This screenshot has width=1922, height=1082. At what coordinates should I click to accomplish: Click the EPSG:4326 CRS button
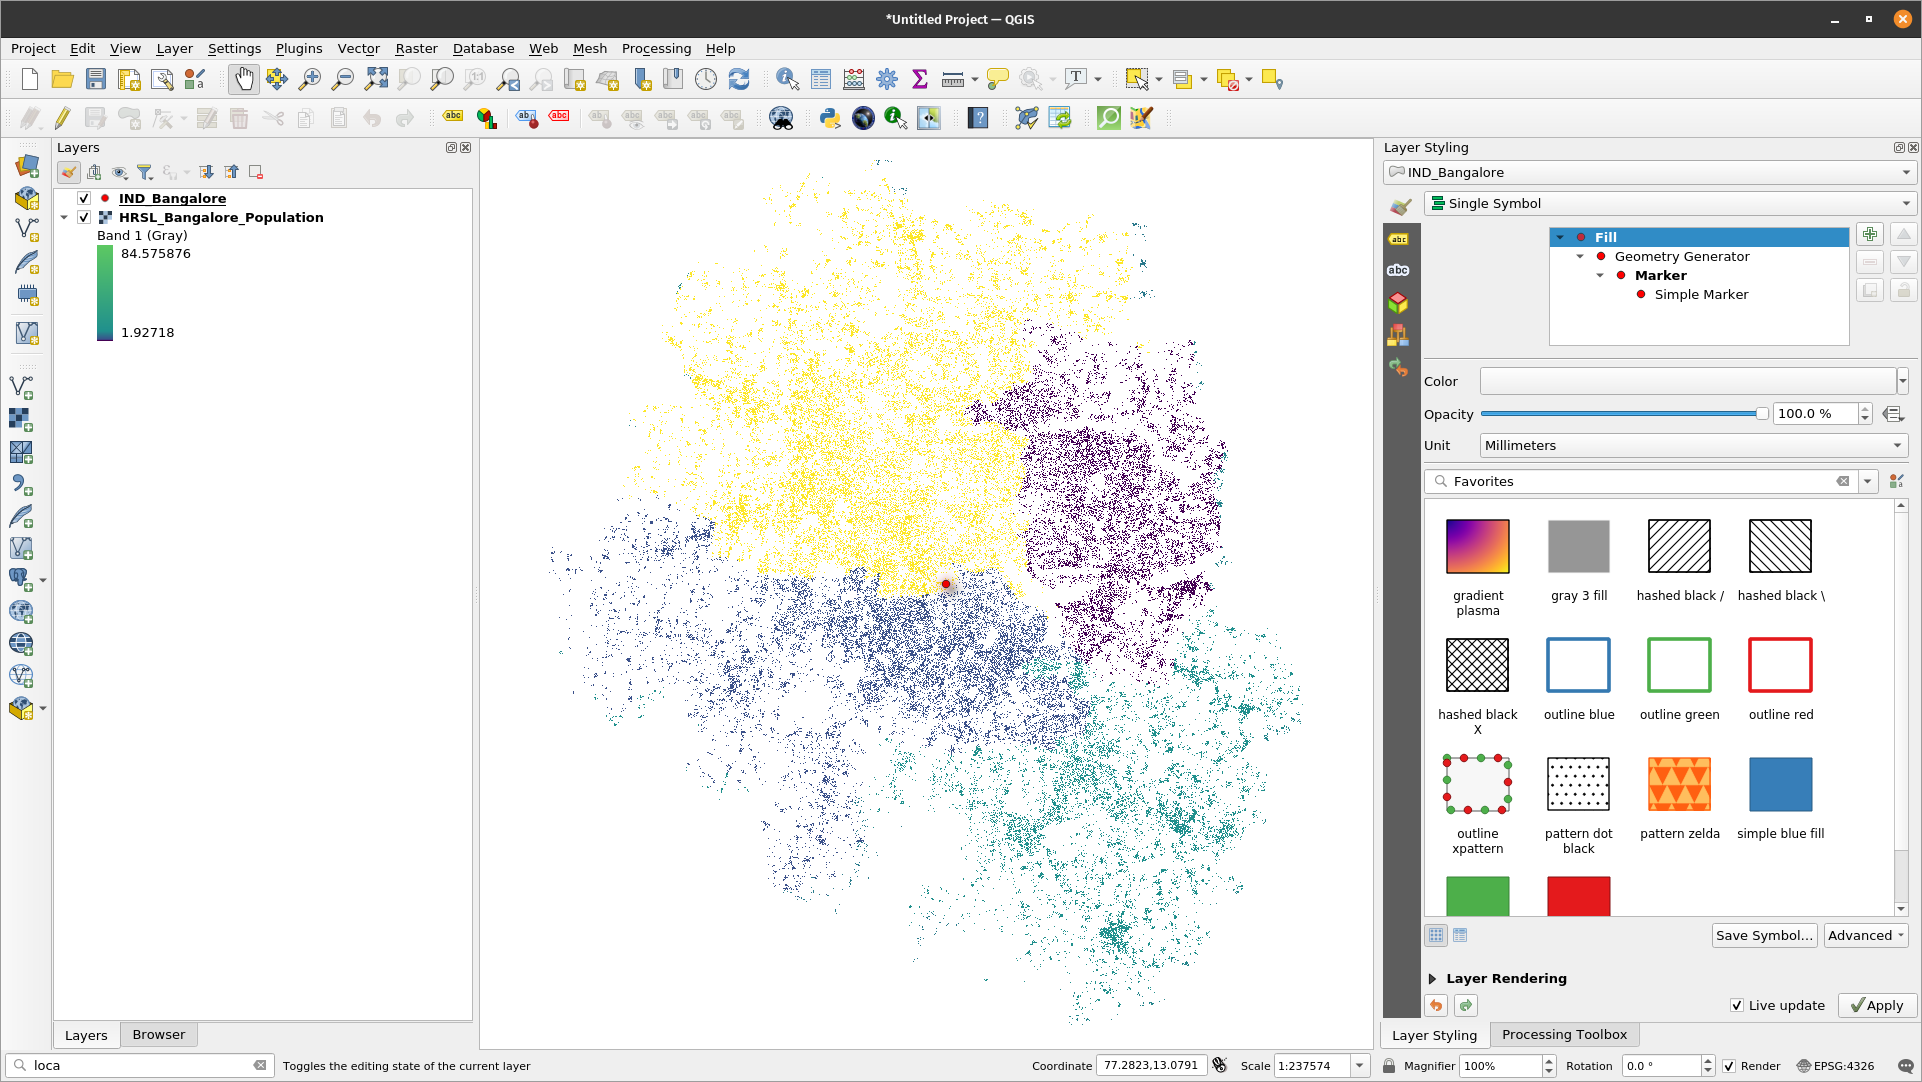point(1835,1066)
